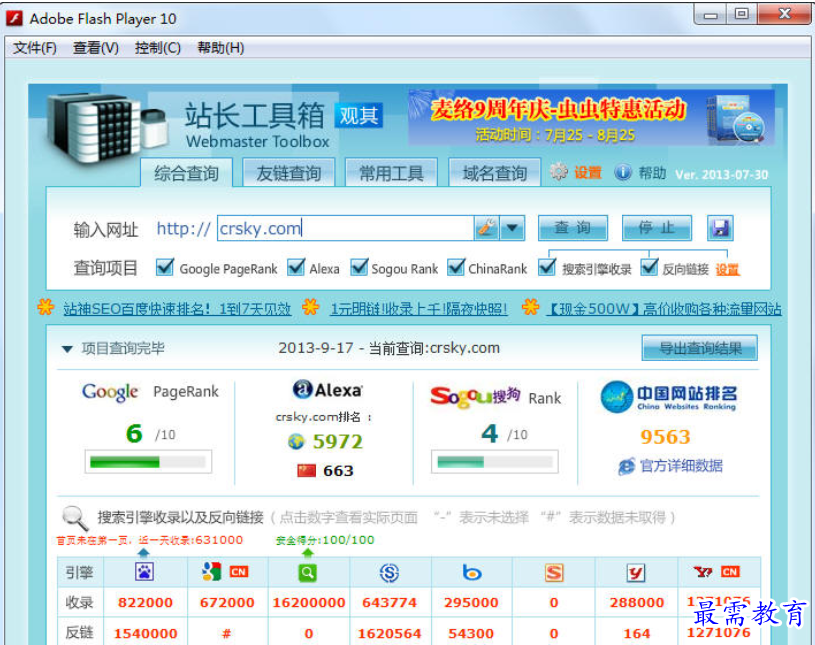Click the ChinaRank number 9563
The height and width of the screenshot is (645, 815).
(x=665, y=437)
